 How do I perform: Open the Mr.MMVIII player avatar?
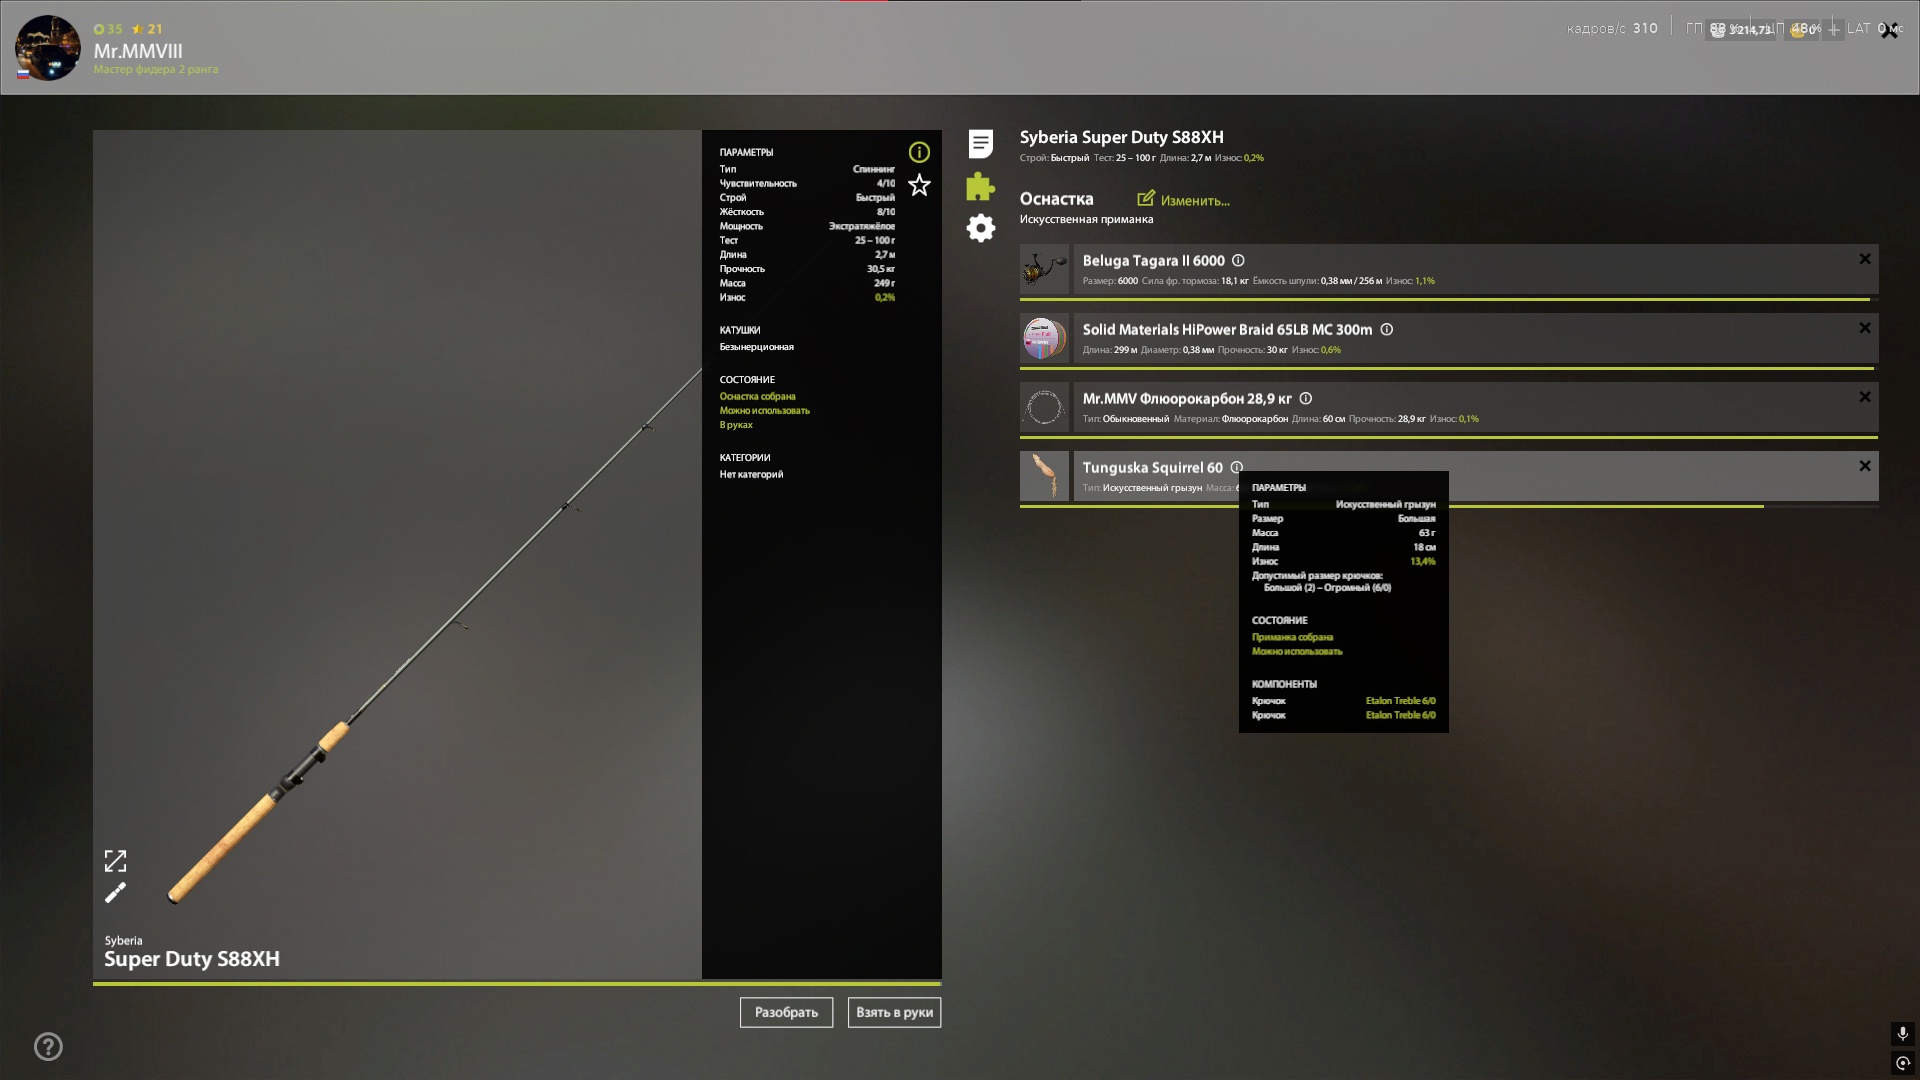pyautogui.click(x=47, y=47)
